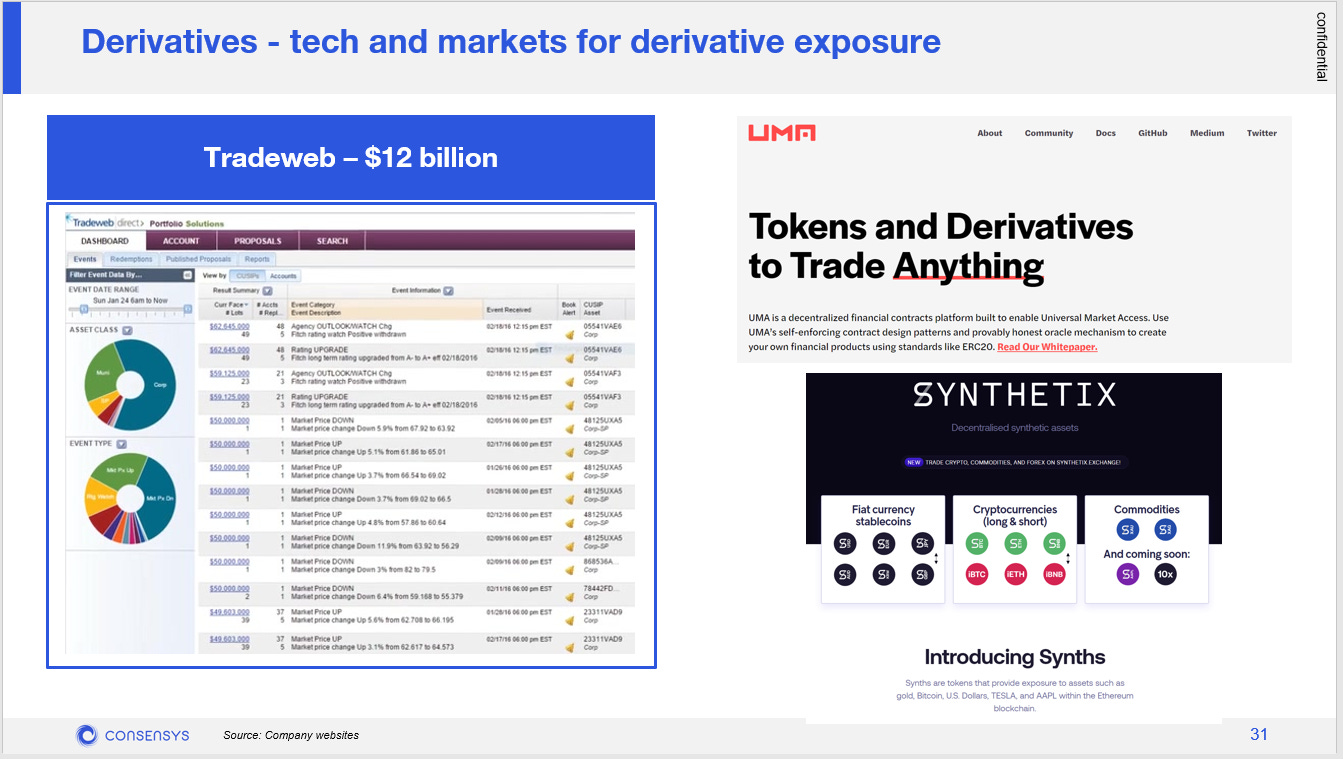1343x759 pixels.
Task: Open Twitter in the UMA navigation
Action: pyautogui.click(x=1262, y=133)
